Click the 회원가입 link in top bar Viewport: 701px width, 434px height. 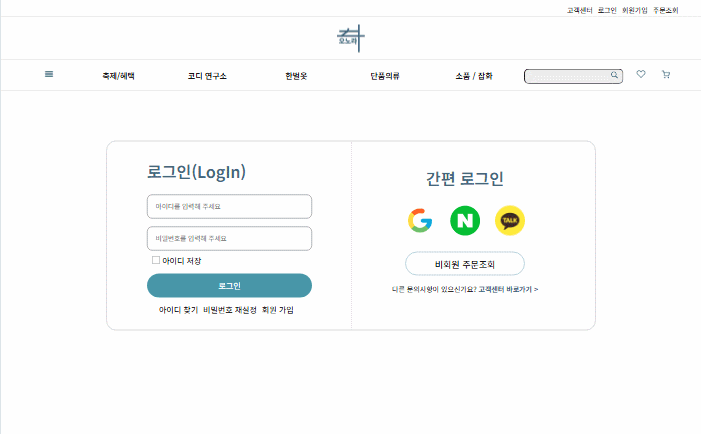tap(635, 10)
